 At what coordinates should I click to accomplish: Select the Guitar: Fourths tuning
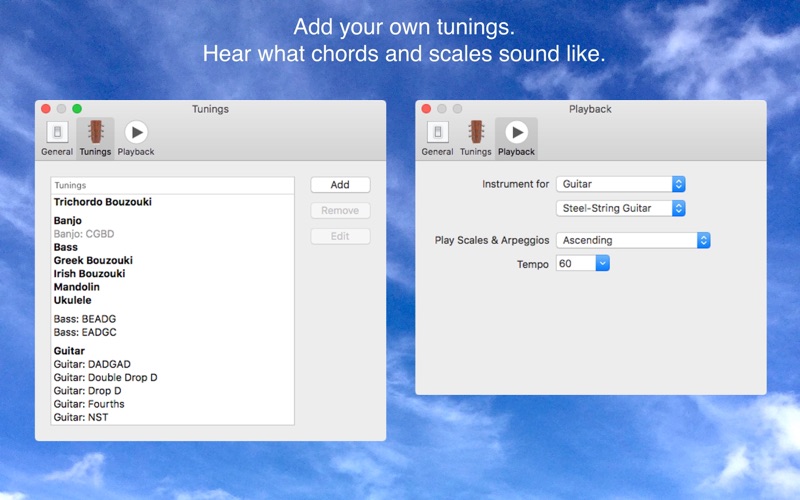point(172,404)
